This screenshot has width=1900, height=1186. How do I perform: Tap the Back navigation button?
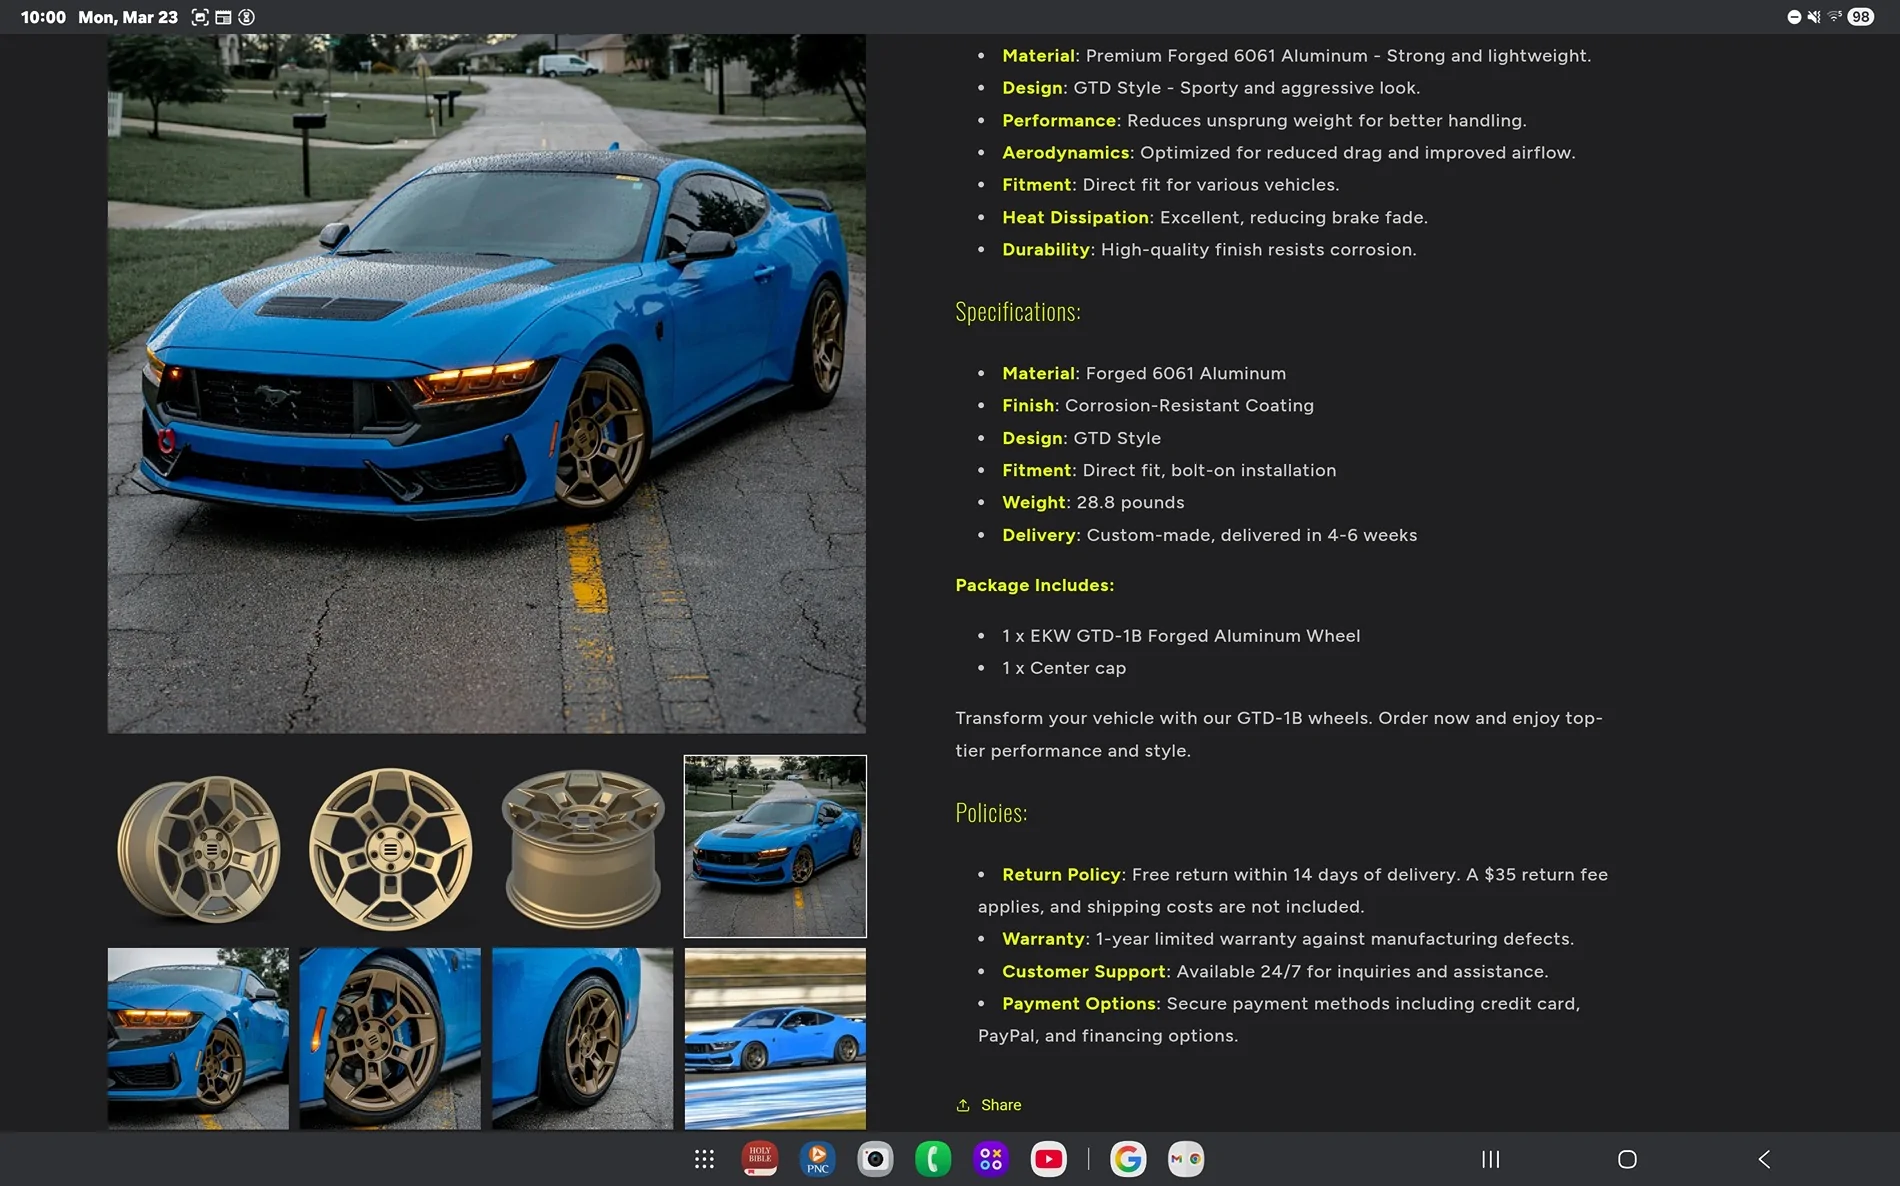(x=1764, y=1159)
